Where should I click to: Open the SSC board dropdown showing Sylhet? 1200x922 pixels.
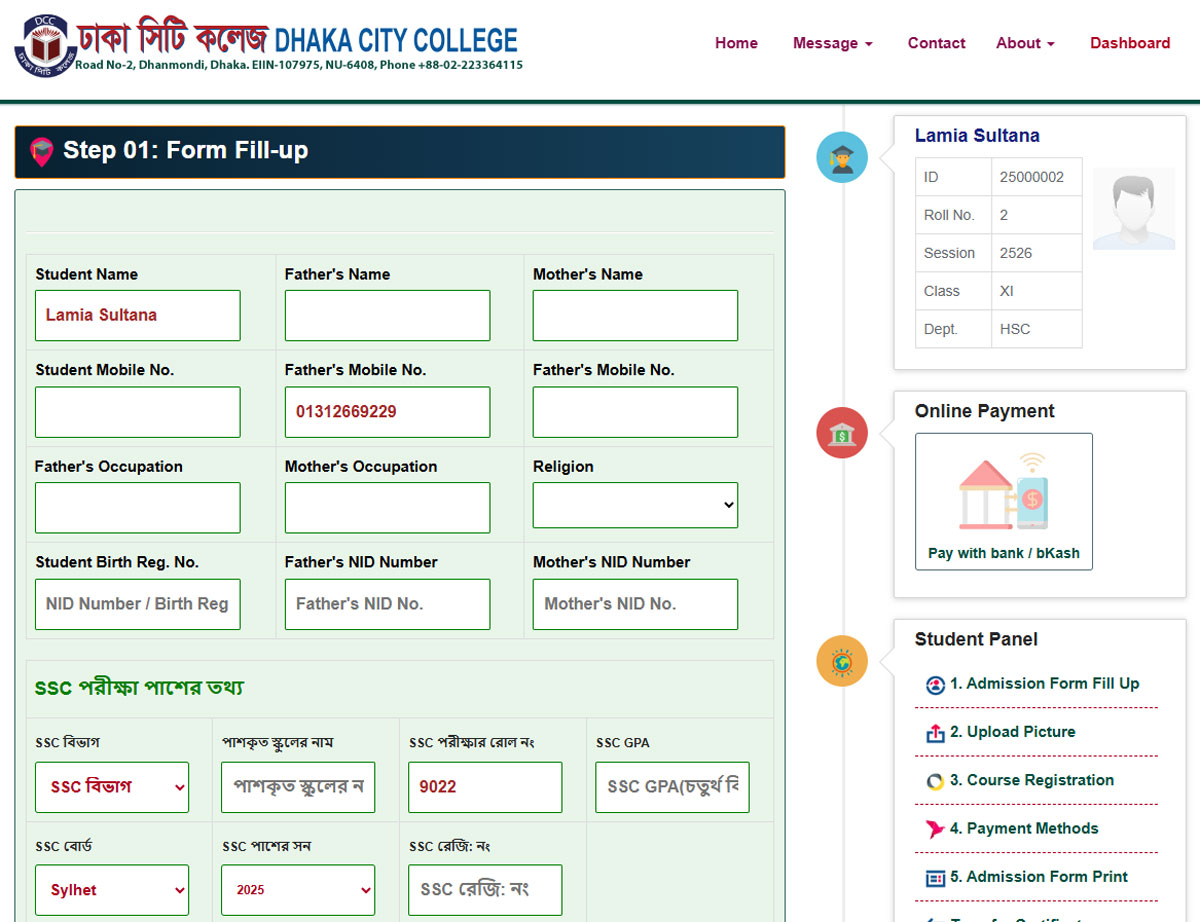(x=112, y=890)
